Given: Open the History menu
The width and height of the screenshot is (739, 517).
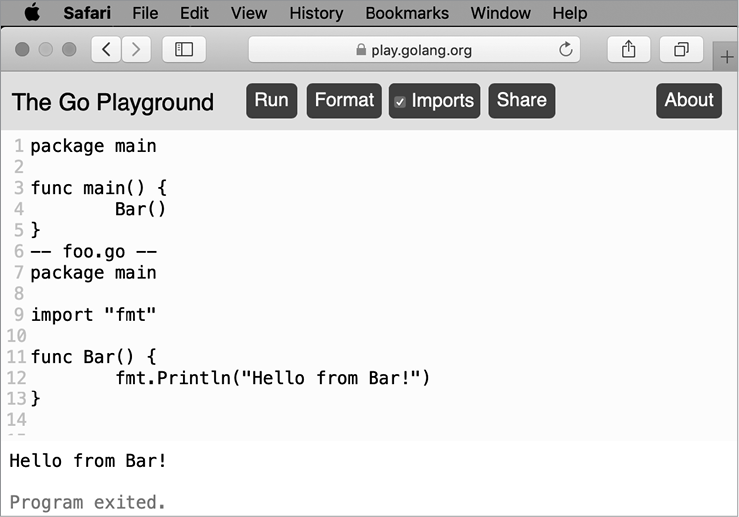Looking at the screenshot, I should (x=316, y=13).
